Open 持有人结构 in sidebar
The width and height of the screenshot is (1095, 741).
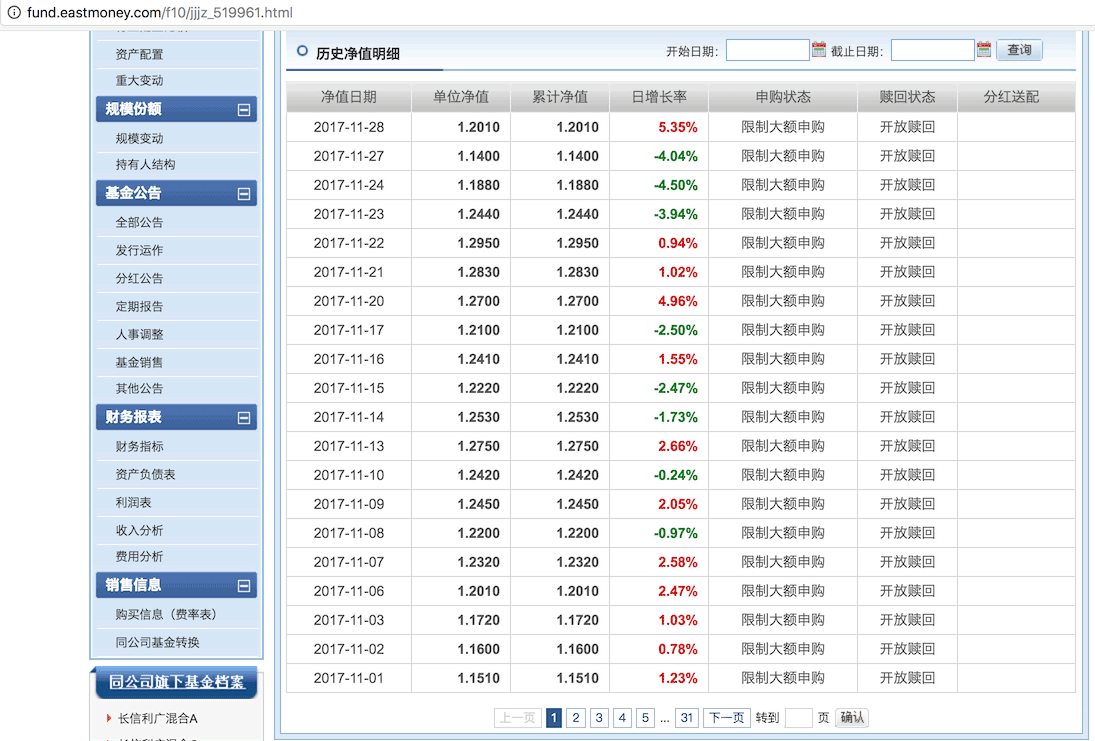pyautogui.click(x=145, y=164)
